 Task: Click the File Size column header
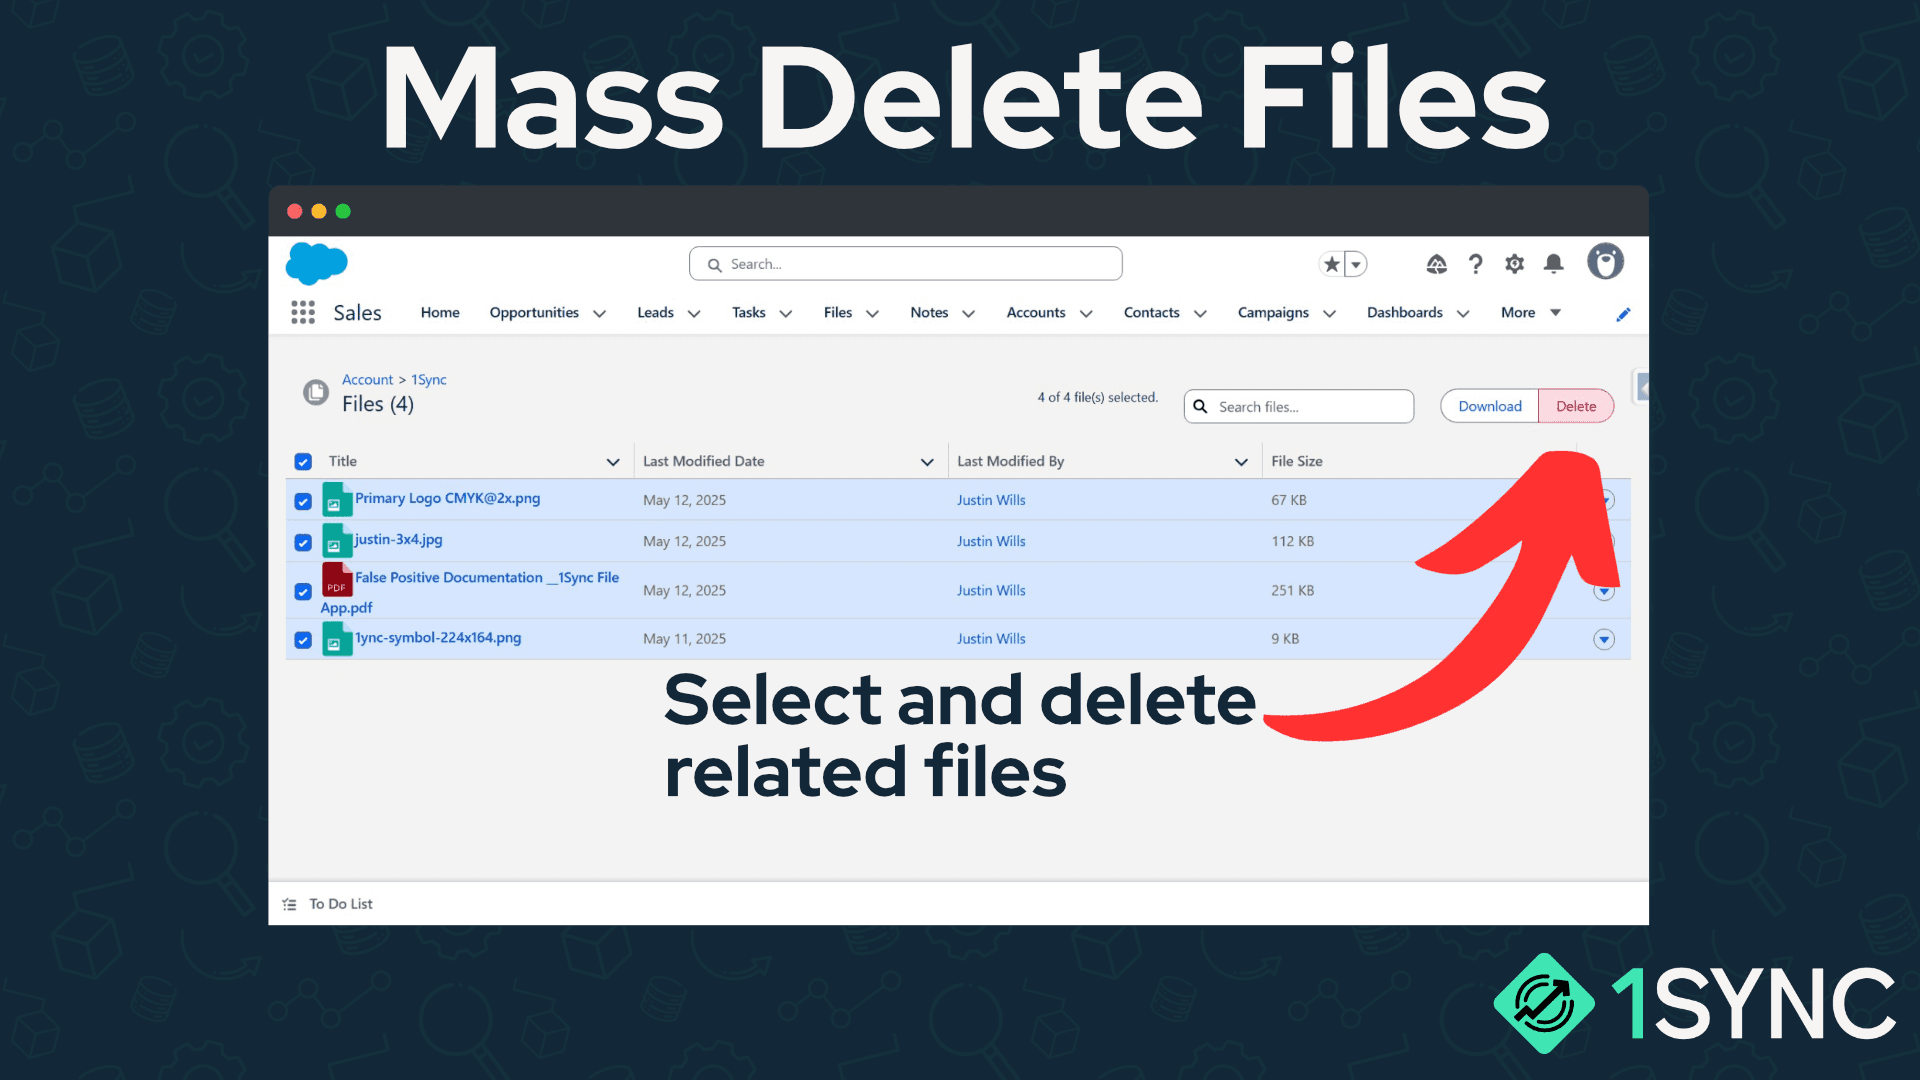pos(1297,461)
